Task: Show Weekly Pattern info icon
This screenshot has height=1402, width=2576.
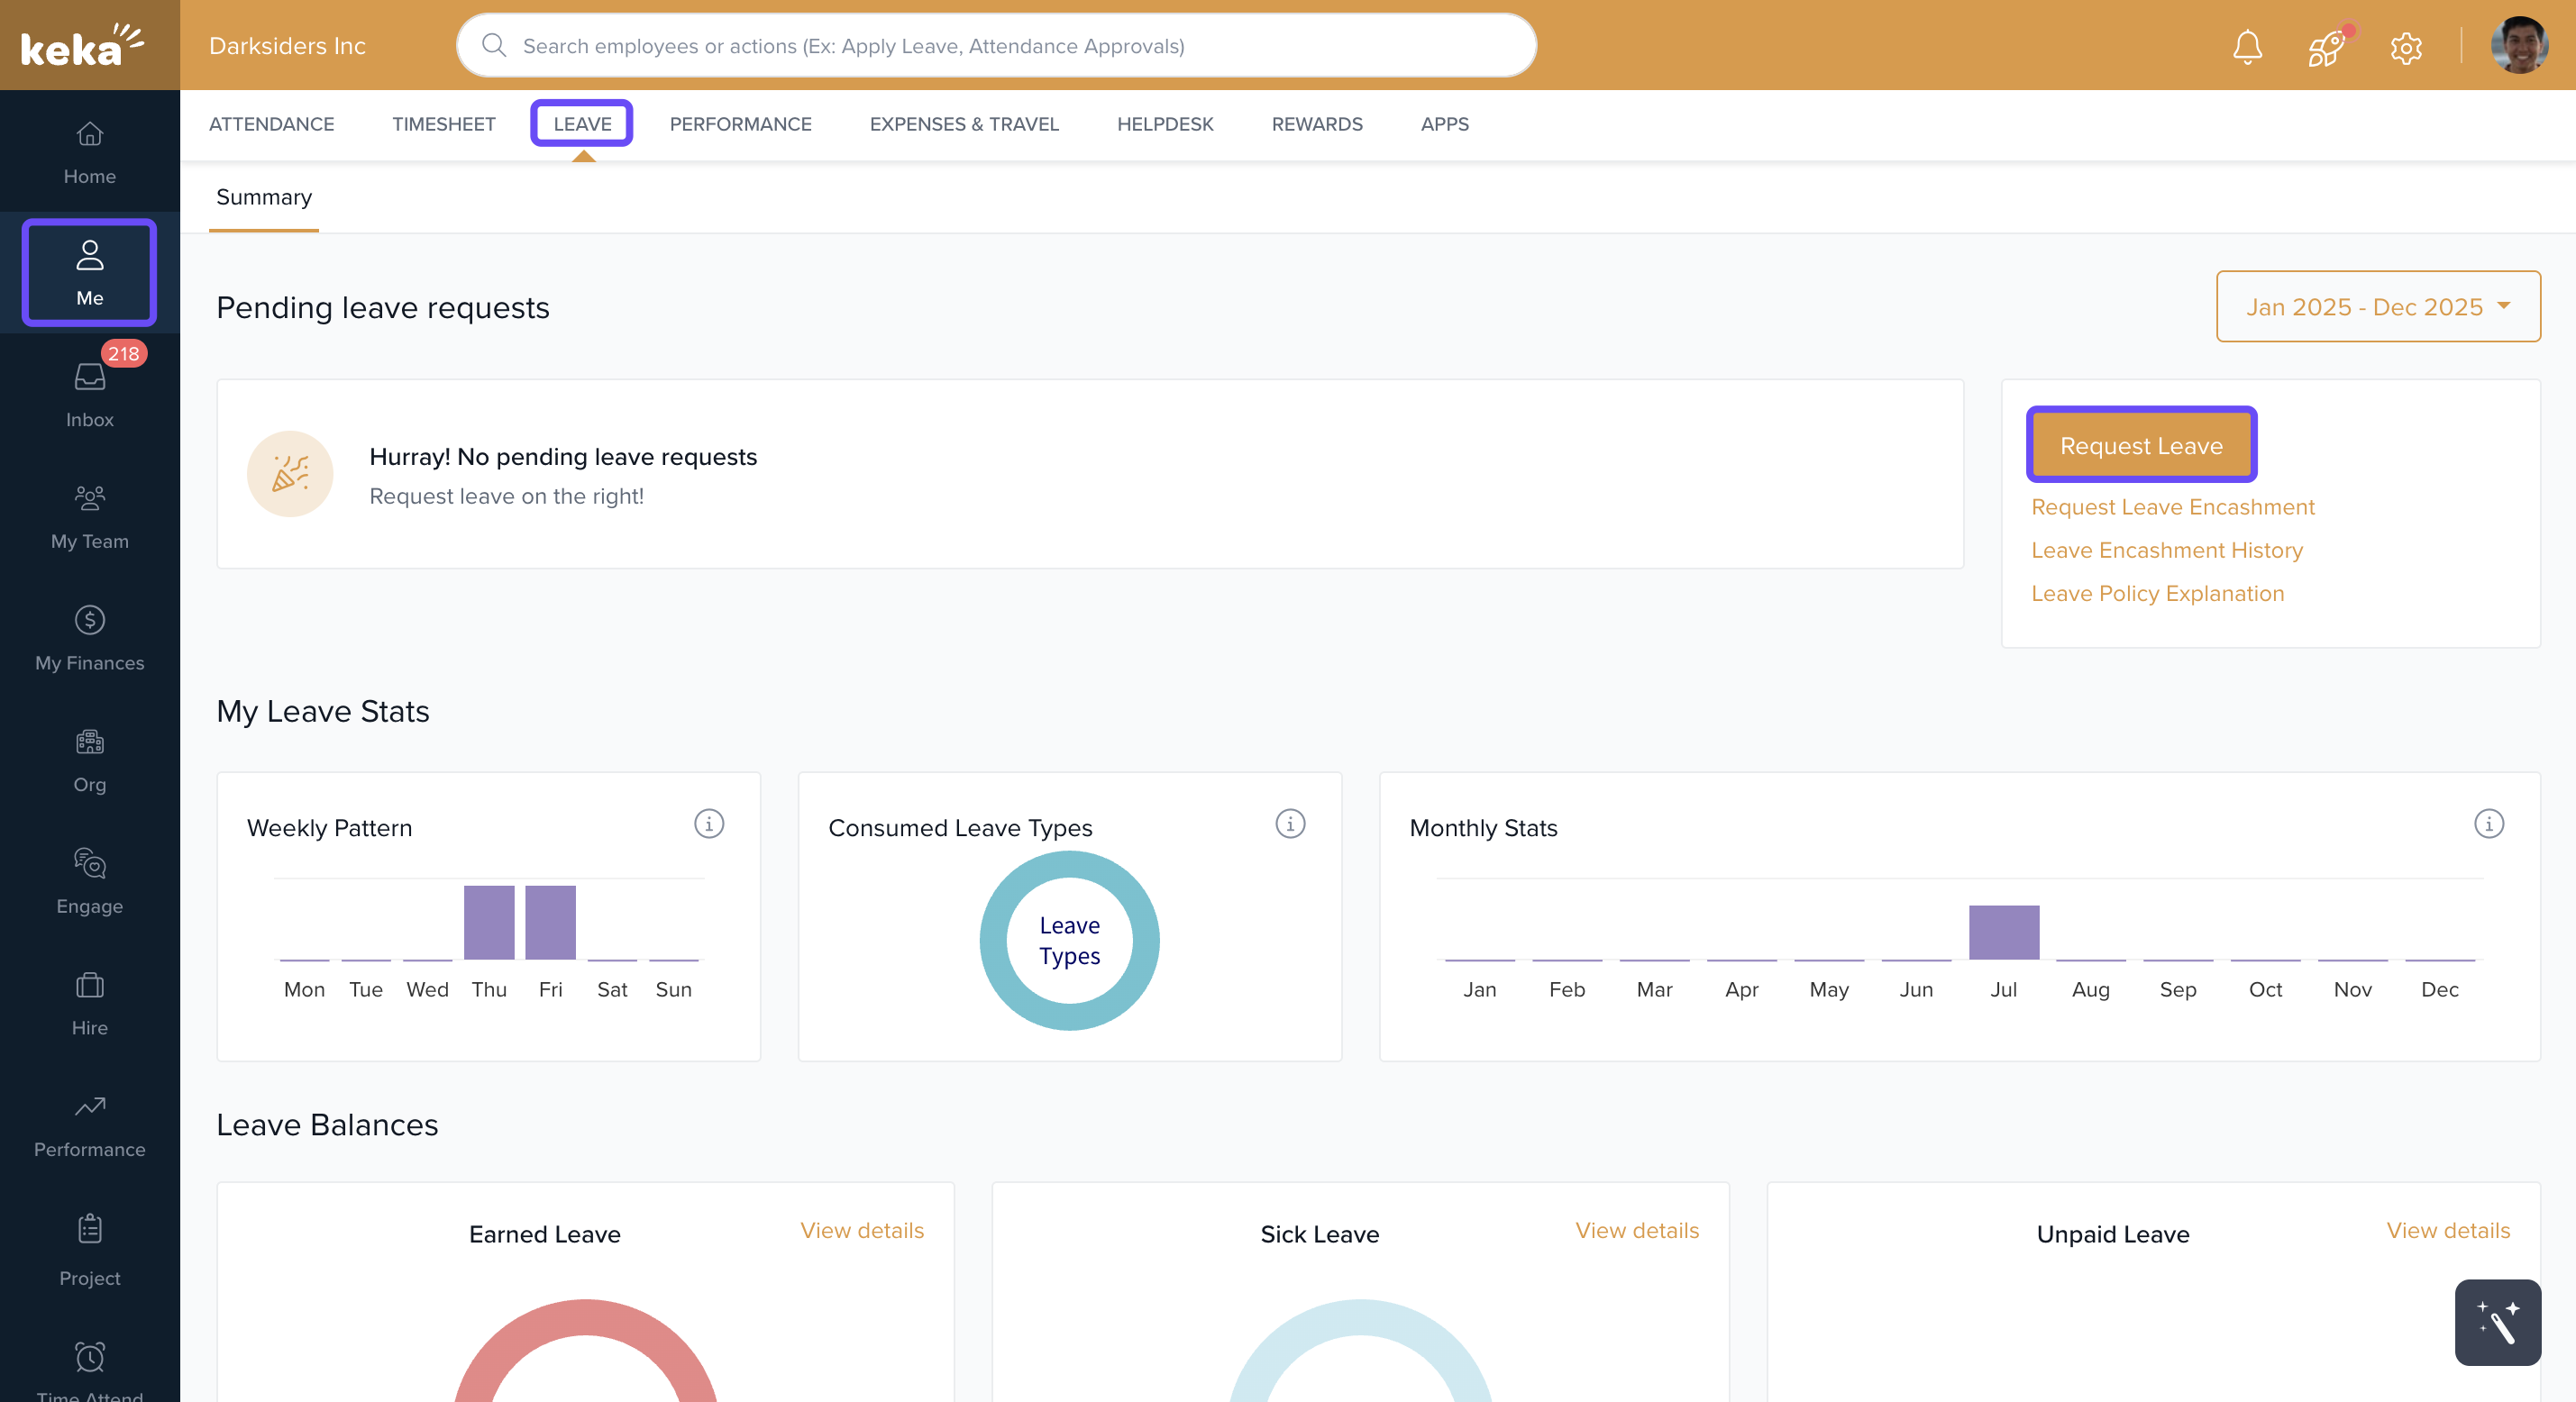Action: (x=709, y=824)
